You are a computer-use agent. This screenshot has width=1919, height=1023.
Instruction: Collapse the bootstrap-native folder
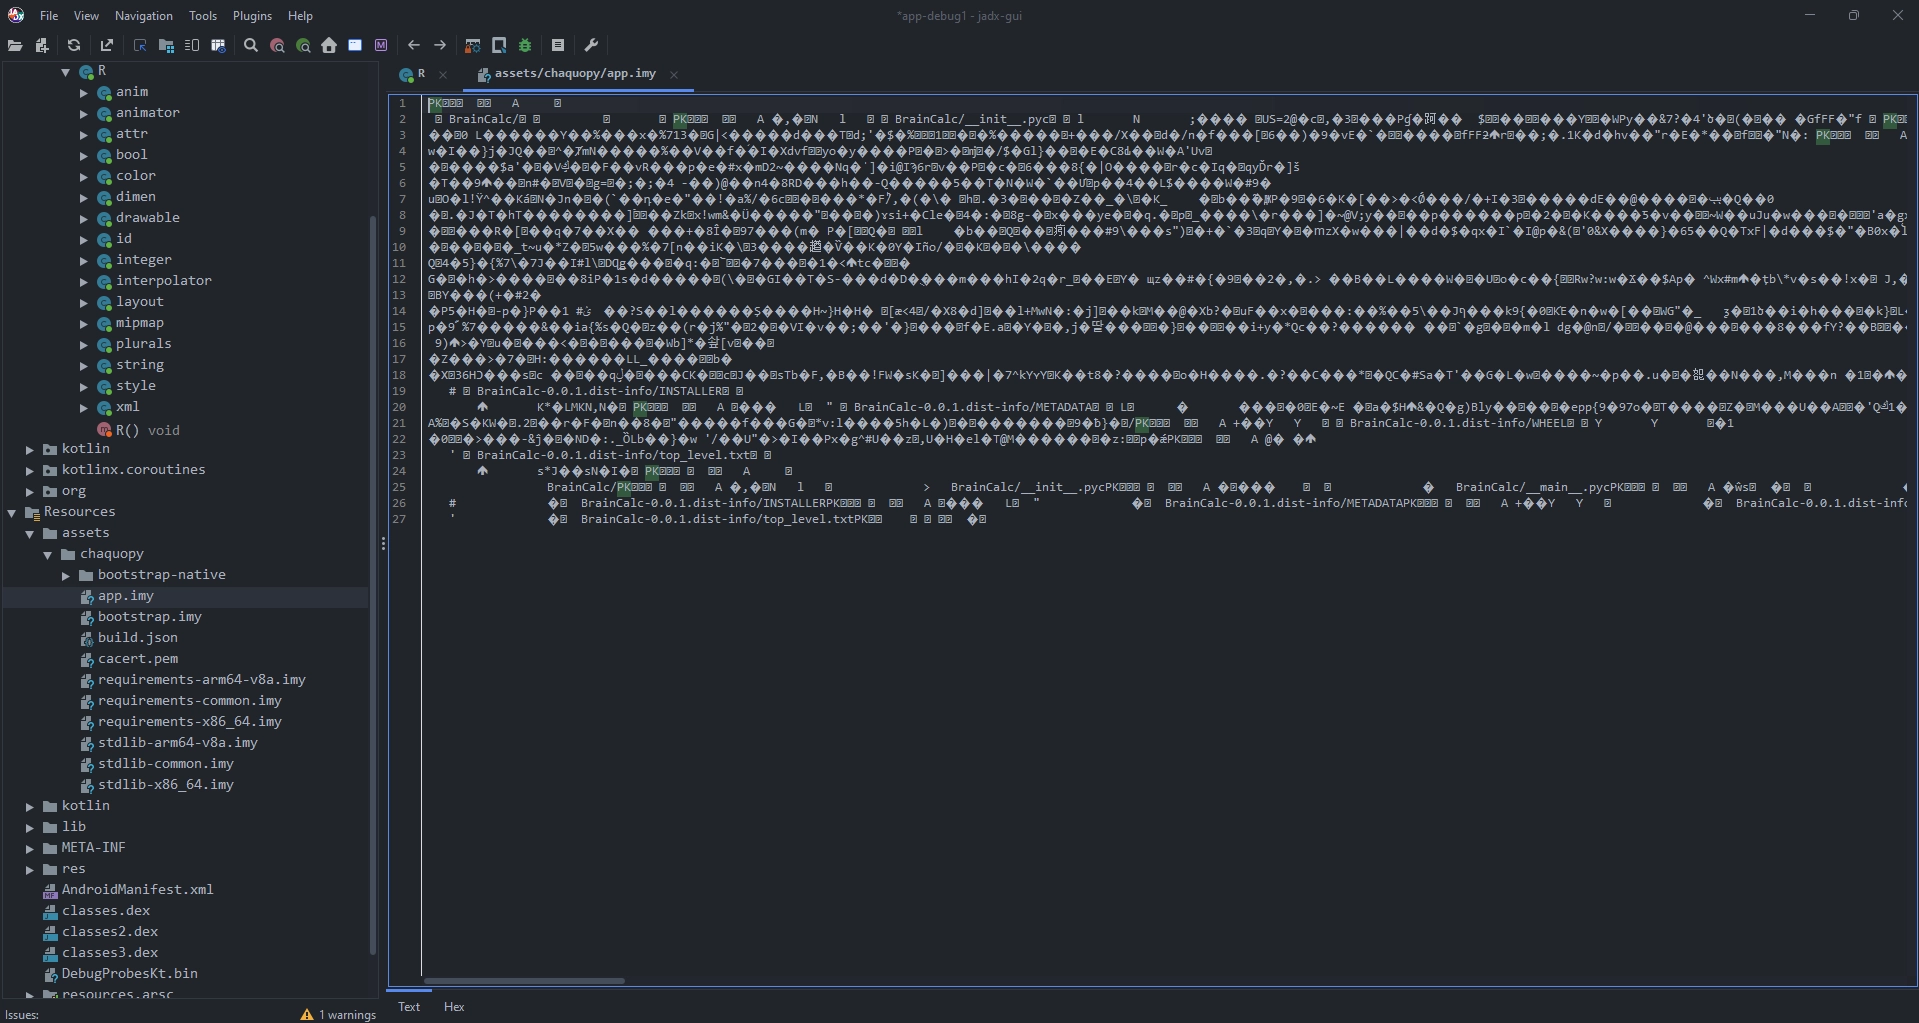click(67, 574)
